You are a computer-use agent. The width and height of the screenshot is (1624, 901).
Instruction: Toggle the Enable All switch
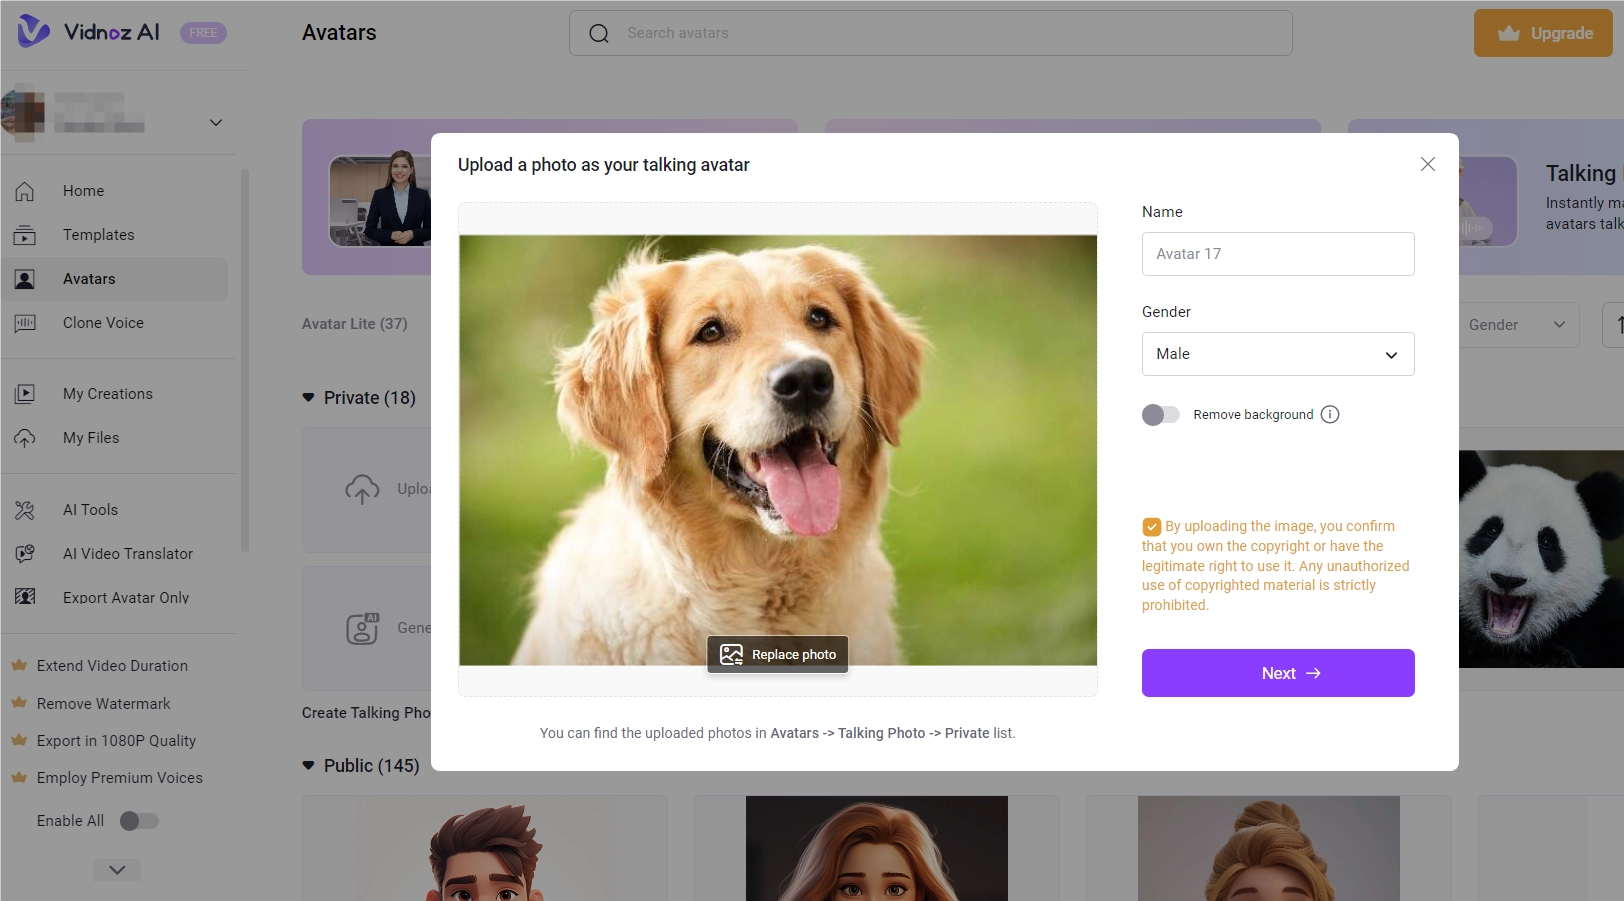pyautogui.click(x=139, y=821)
